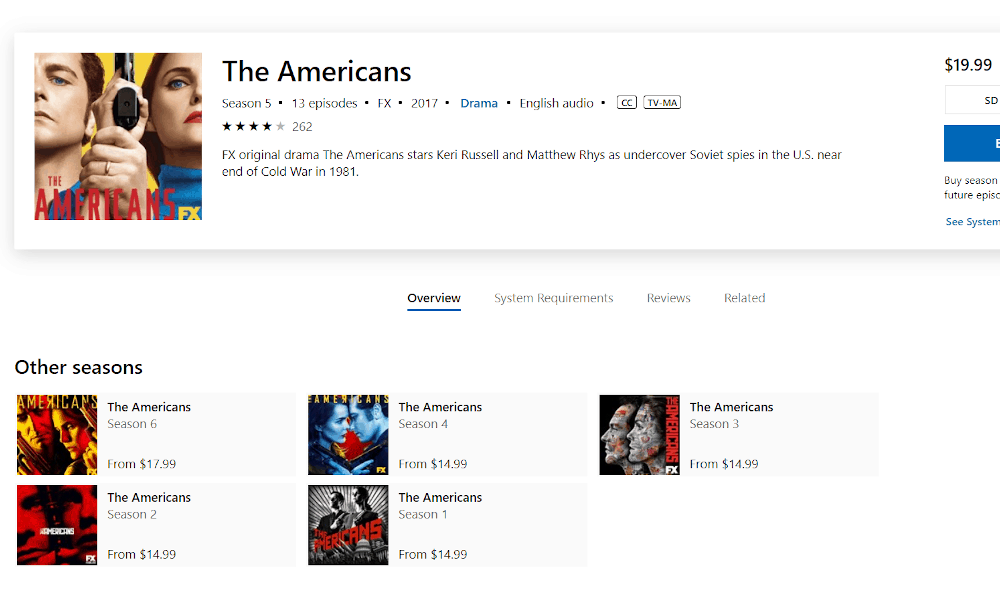Open The Americans Season 6 title link

click(x=149, y=407)
